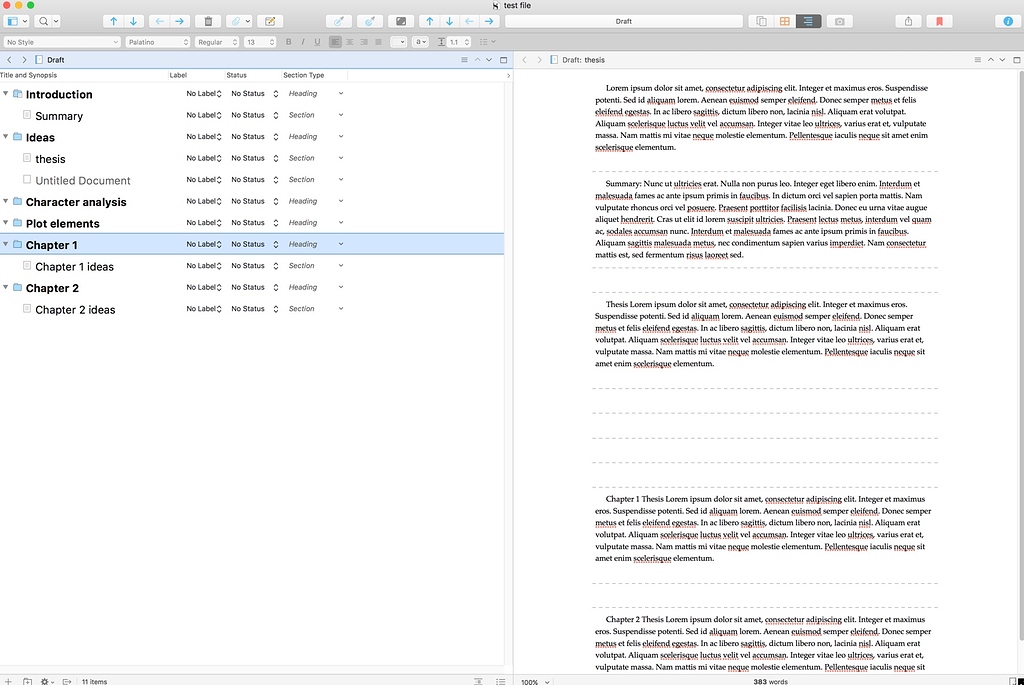The image size is (1024, 685).
Task: Toggle the Inspector with blue info icon
Action: 1008,20
